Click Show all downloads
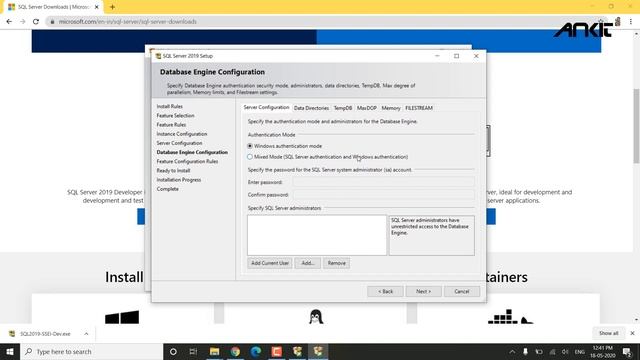Viewport: 640px width, 360px height. [608, 333]
